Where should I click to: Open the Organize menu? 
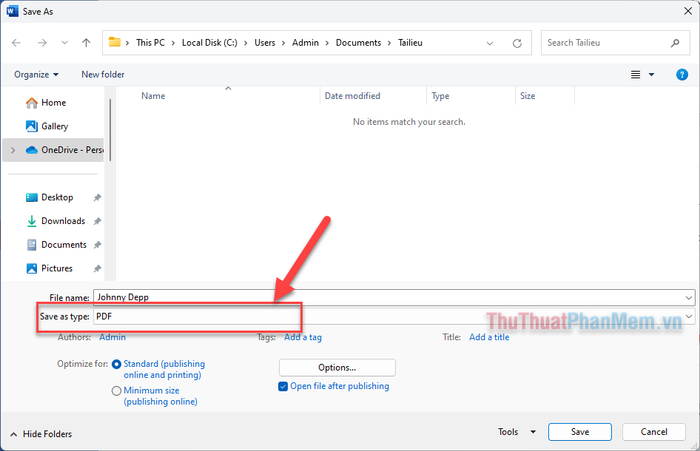(36, 75)
